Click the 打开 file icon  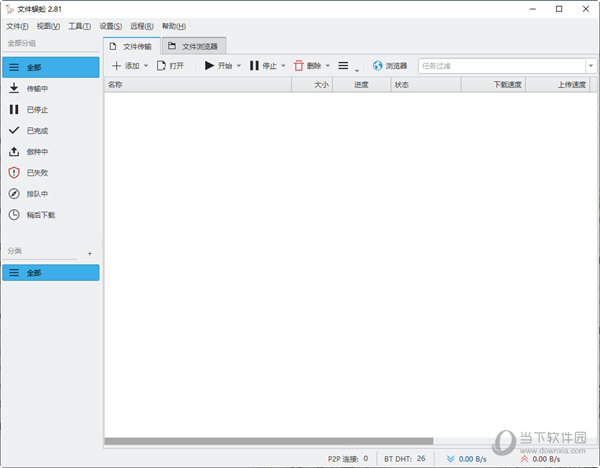click(161, 66)
